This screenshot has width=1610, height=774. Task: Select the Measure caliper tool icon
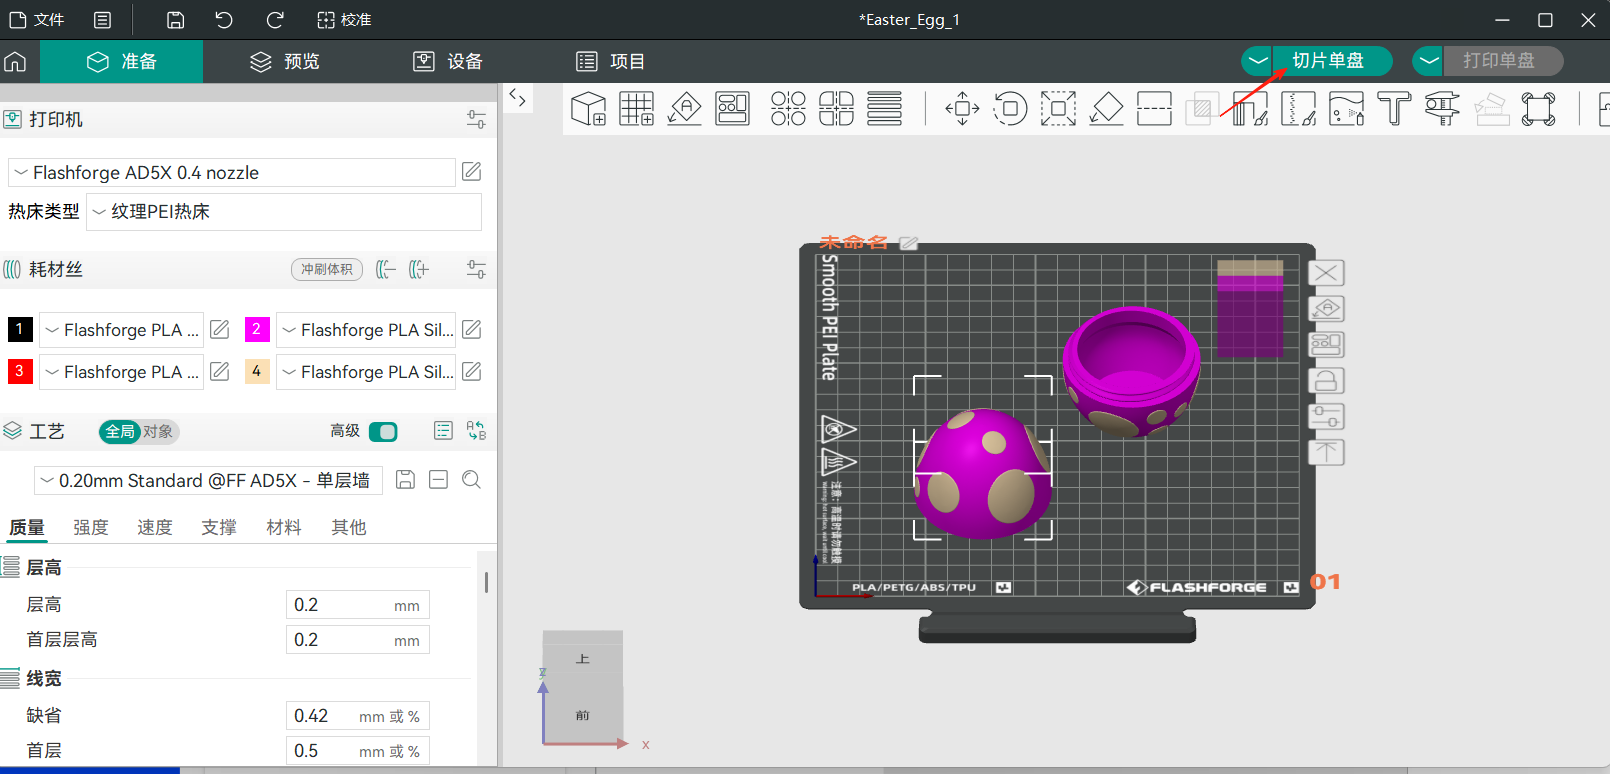pyautogui.click(x=1441, y=108)
